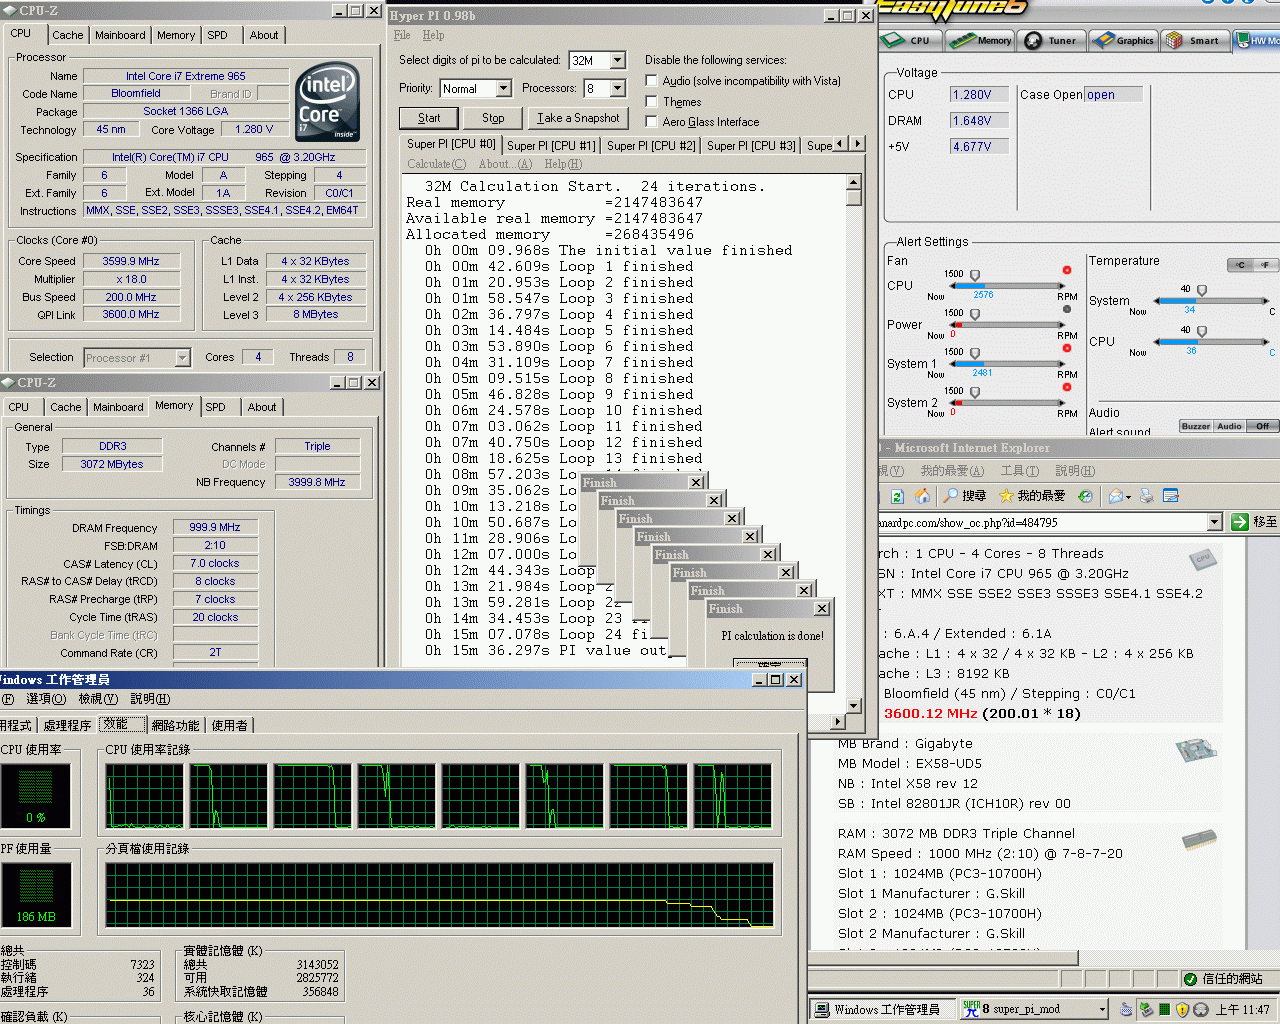Set the alert sound to Buzzer
Screen dimensions: 1280x1024
(1196, 426)
